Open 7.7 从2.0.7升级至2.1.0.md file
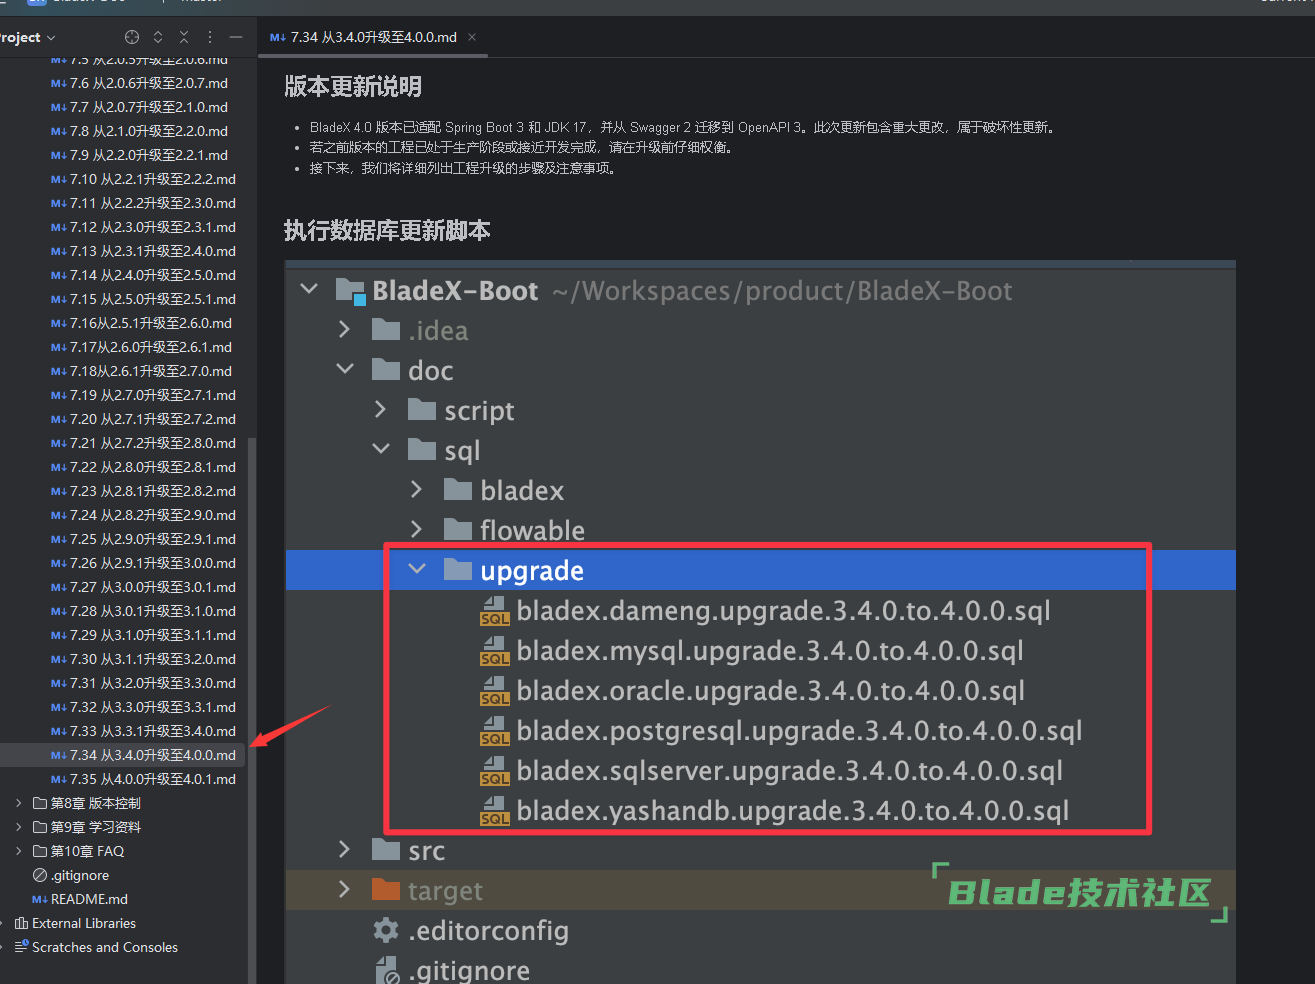The width and height of the screenshot is (1315, 984). point(149,107)
